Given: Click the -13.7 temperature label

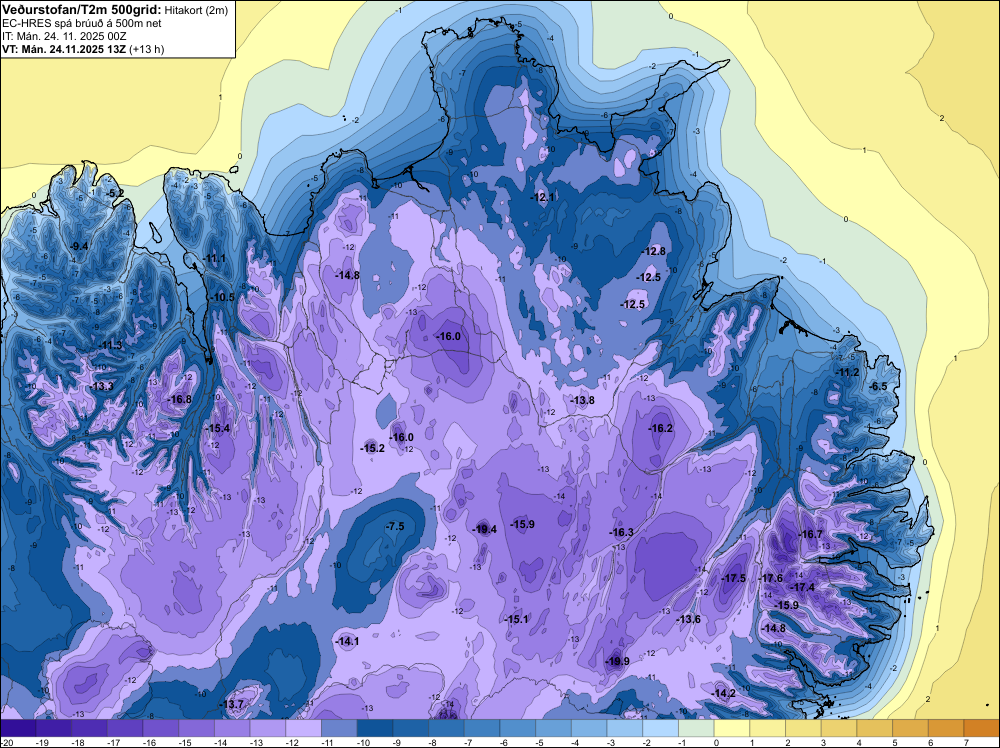Looking at the screenshot, I should pyautogui.click(x=232, y=704).
